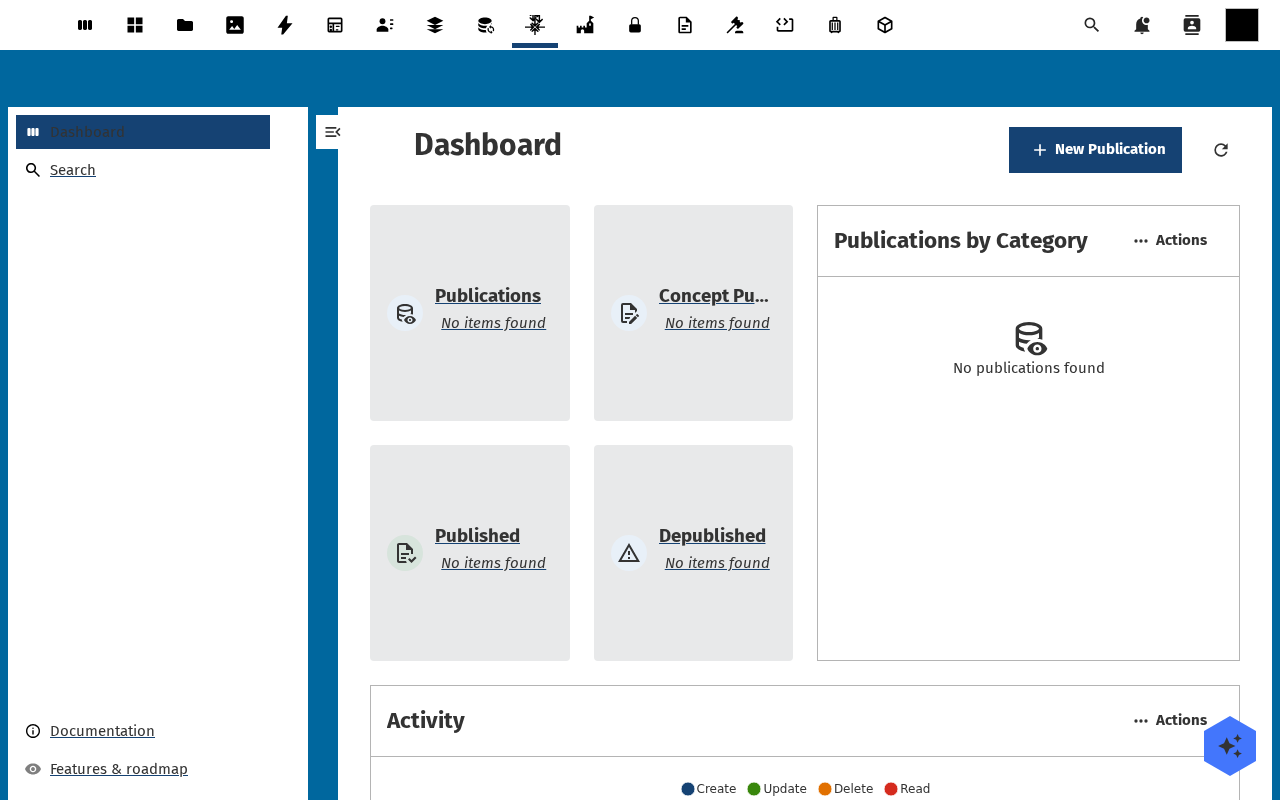Refresh the dashboard with reload icon
This screenshot has height=800, width=1280.
(x=1221, y=150)
